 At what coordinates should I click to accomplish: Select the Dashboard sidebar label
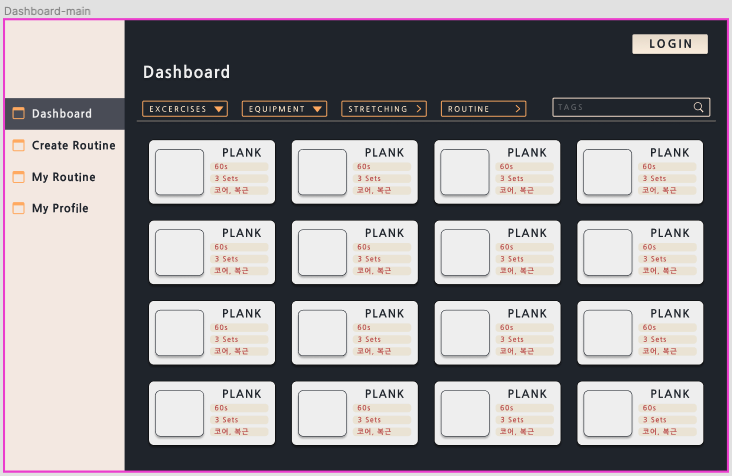[x=62, y=113]
